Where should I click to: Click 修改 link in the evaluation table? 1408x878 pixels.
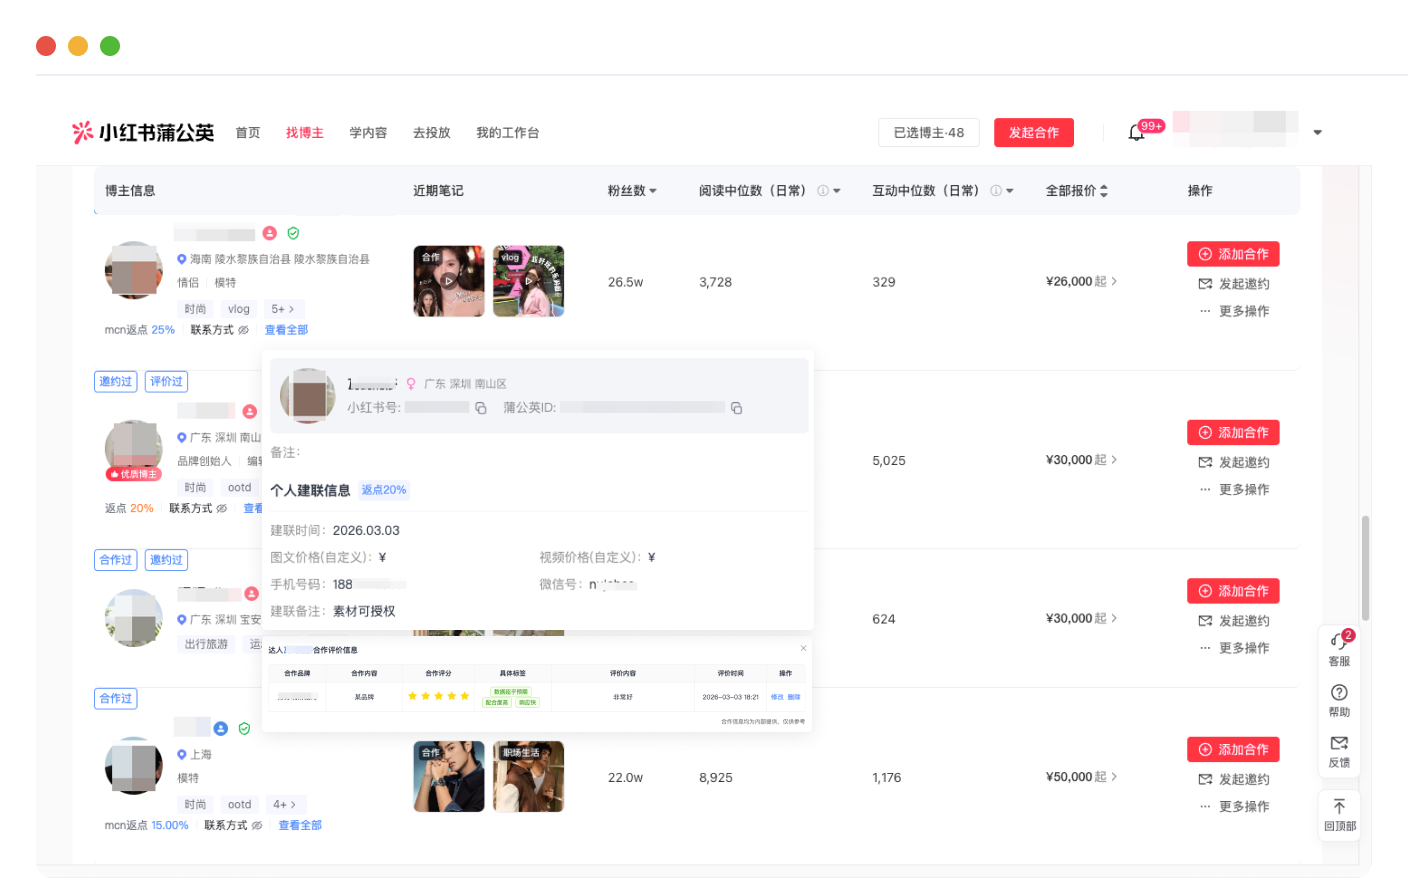777,697
